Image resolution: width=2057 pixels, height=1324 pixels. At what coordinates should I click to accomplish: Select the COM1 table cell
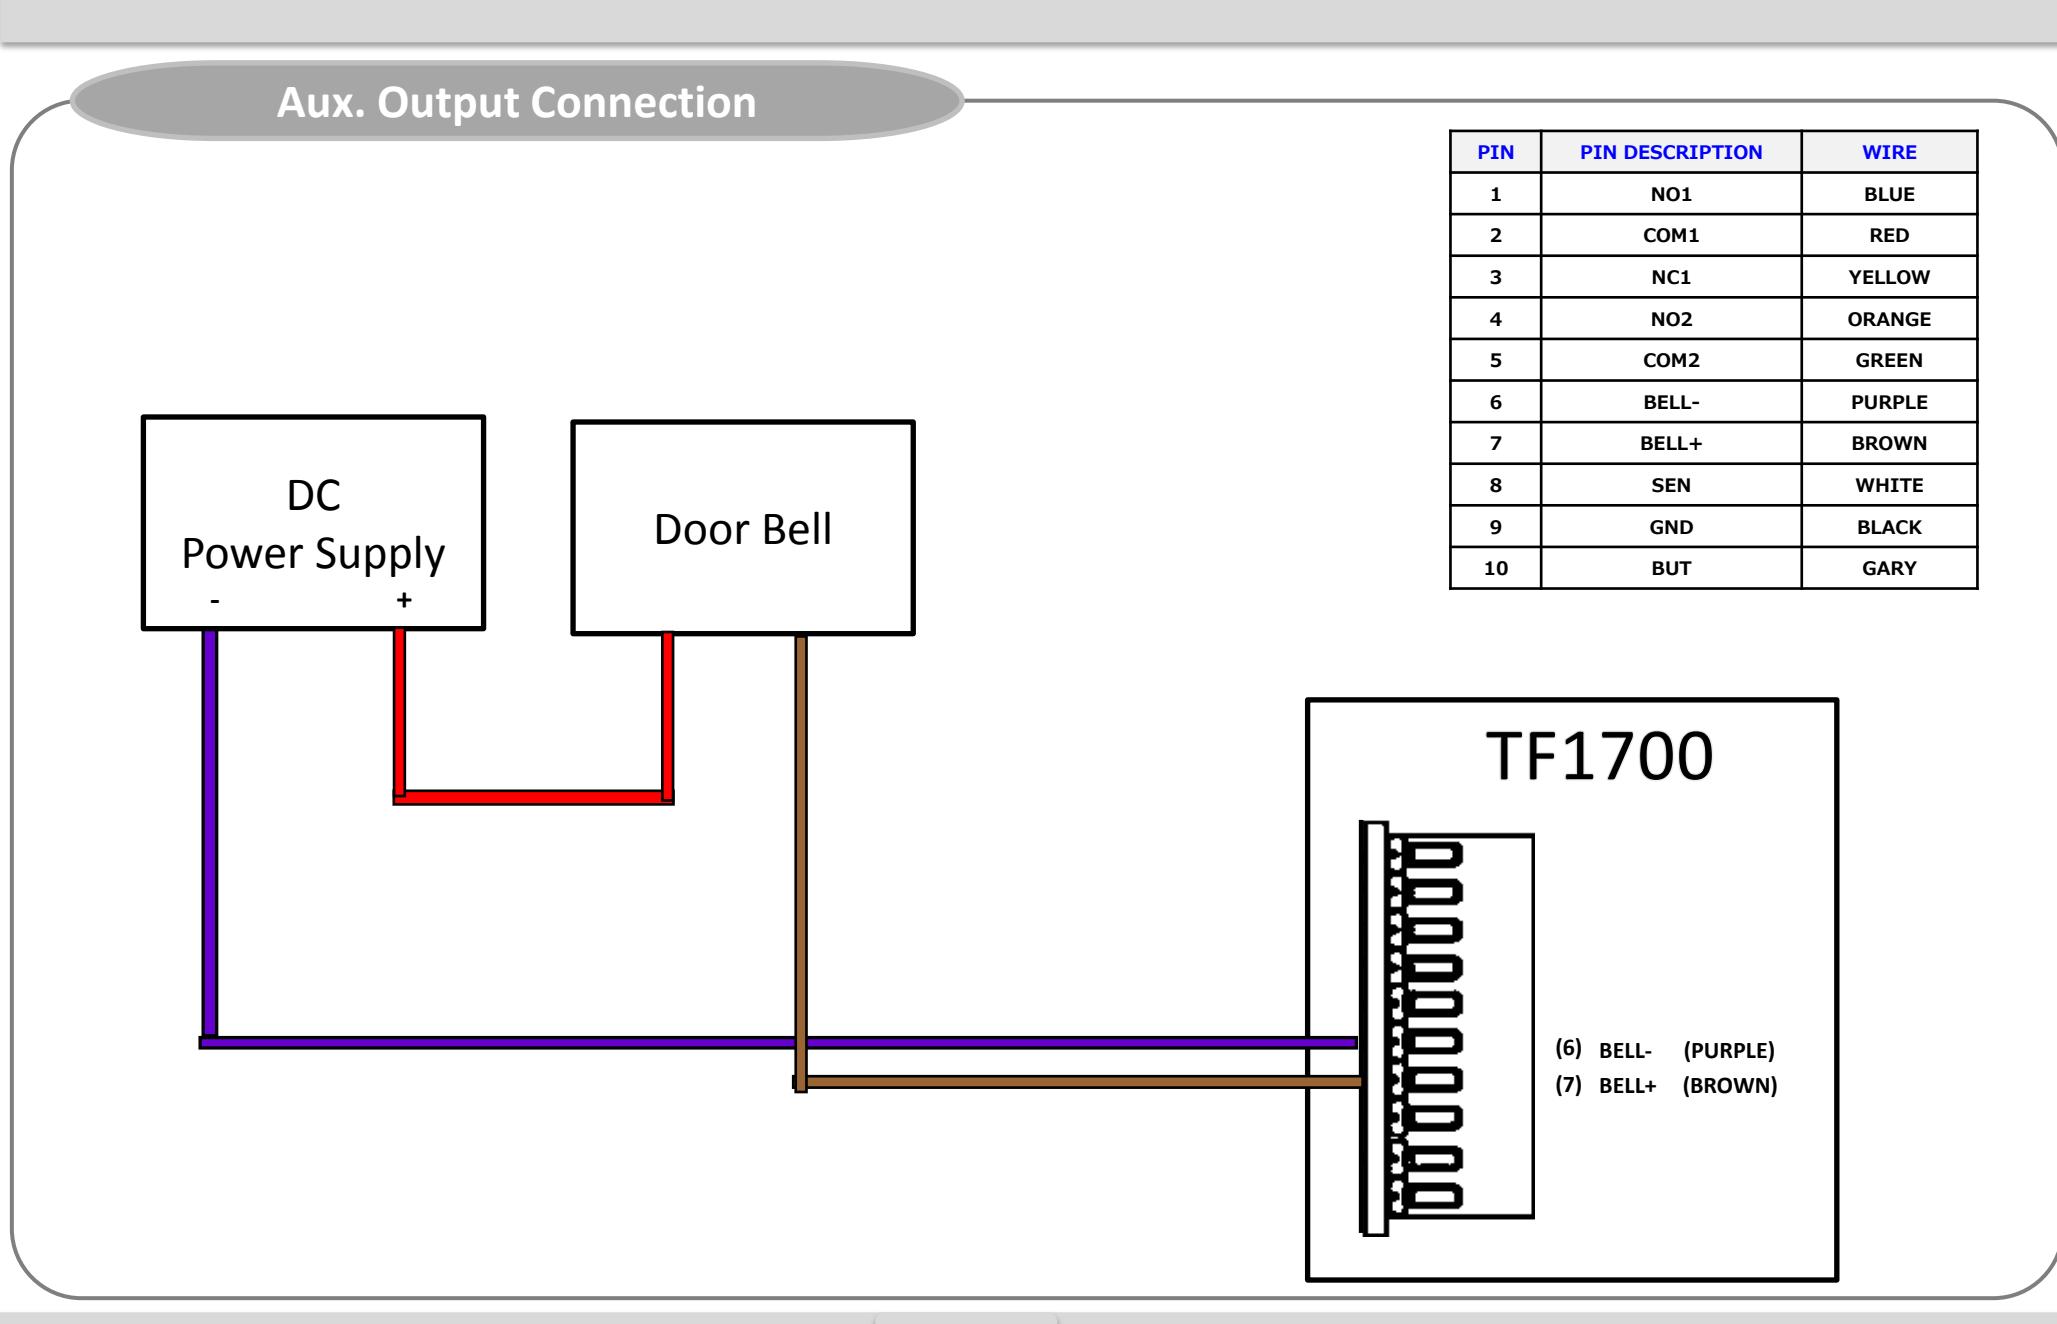click(x=1671, y=235)
